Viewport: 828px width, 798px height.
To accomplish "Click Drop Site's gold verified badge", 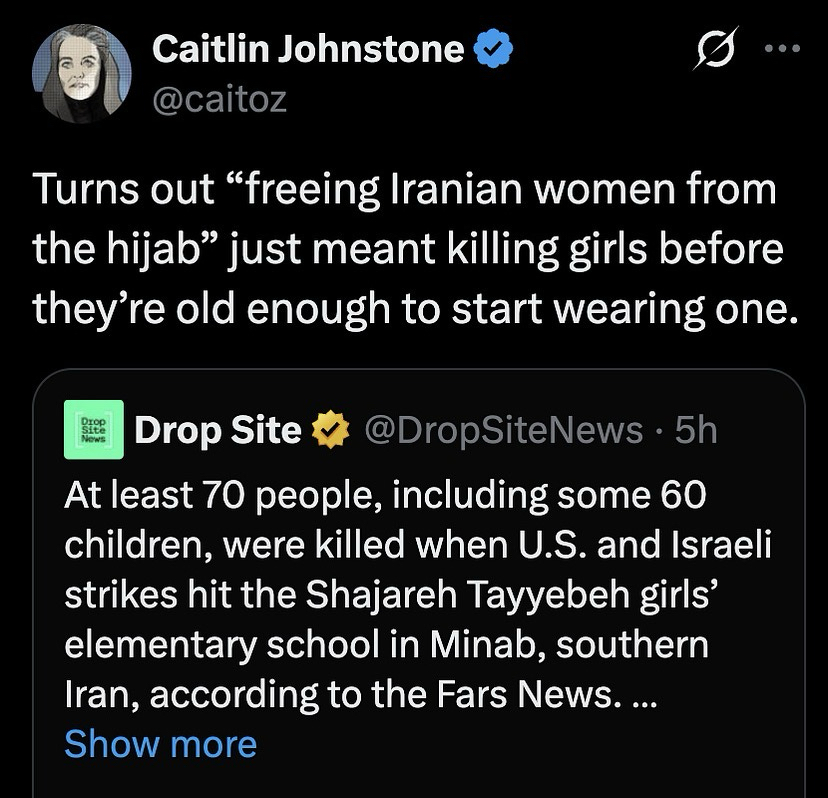I will coord(329,430).
